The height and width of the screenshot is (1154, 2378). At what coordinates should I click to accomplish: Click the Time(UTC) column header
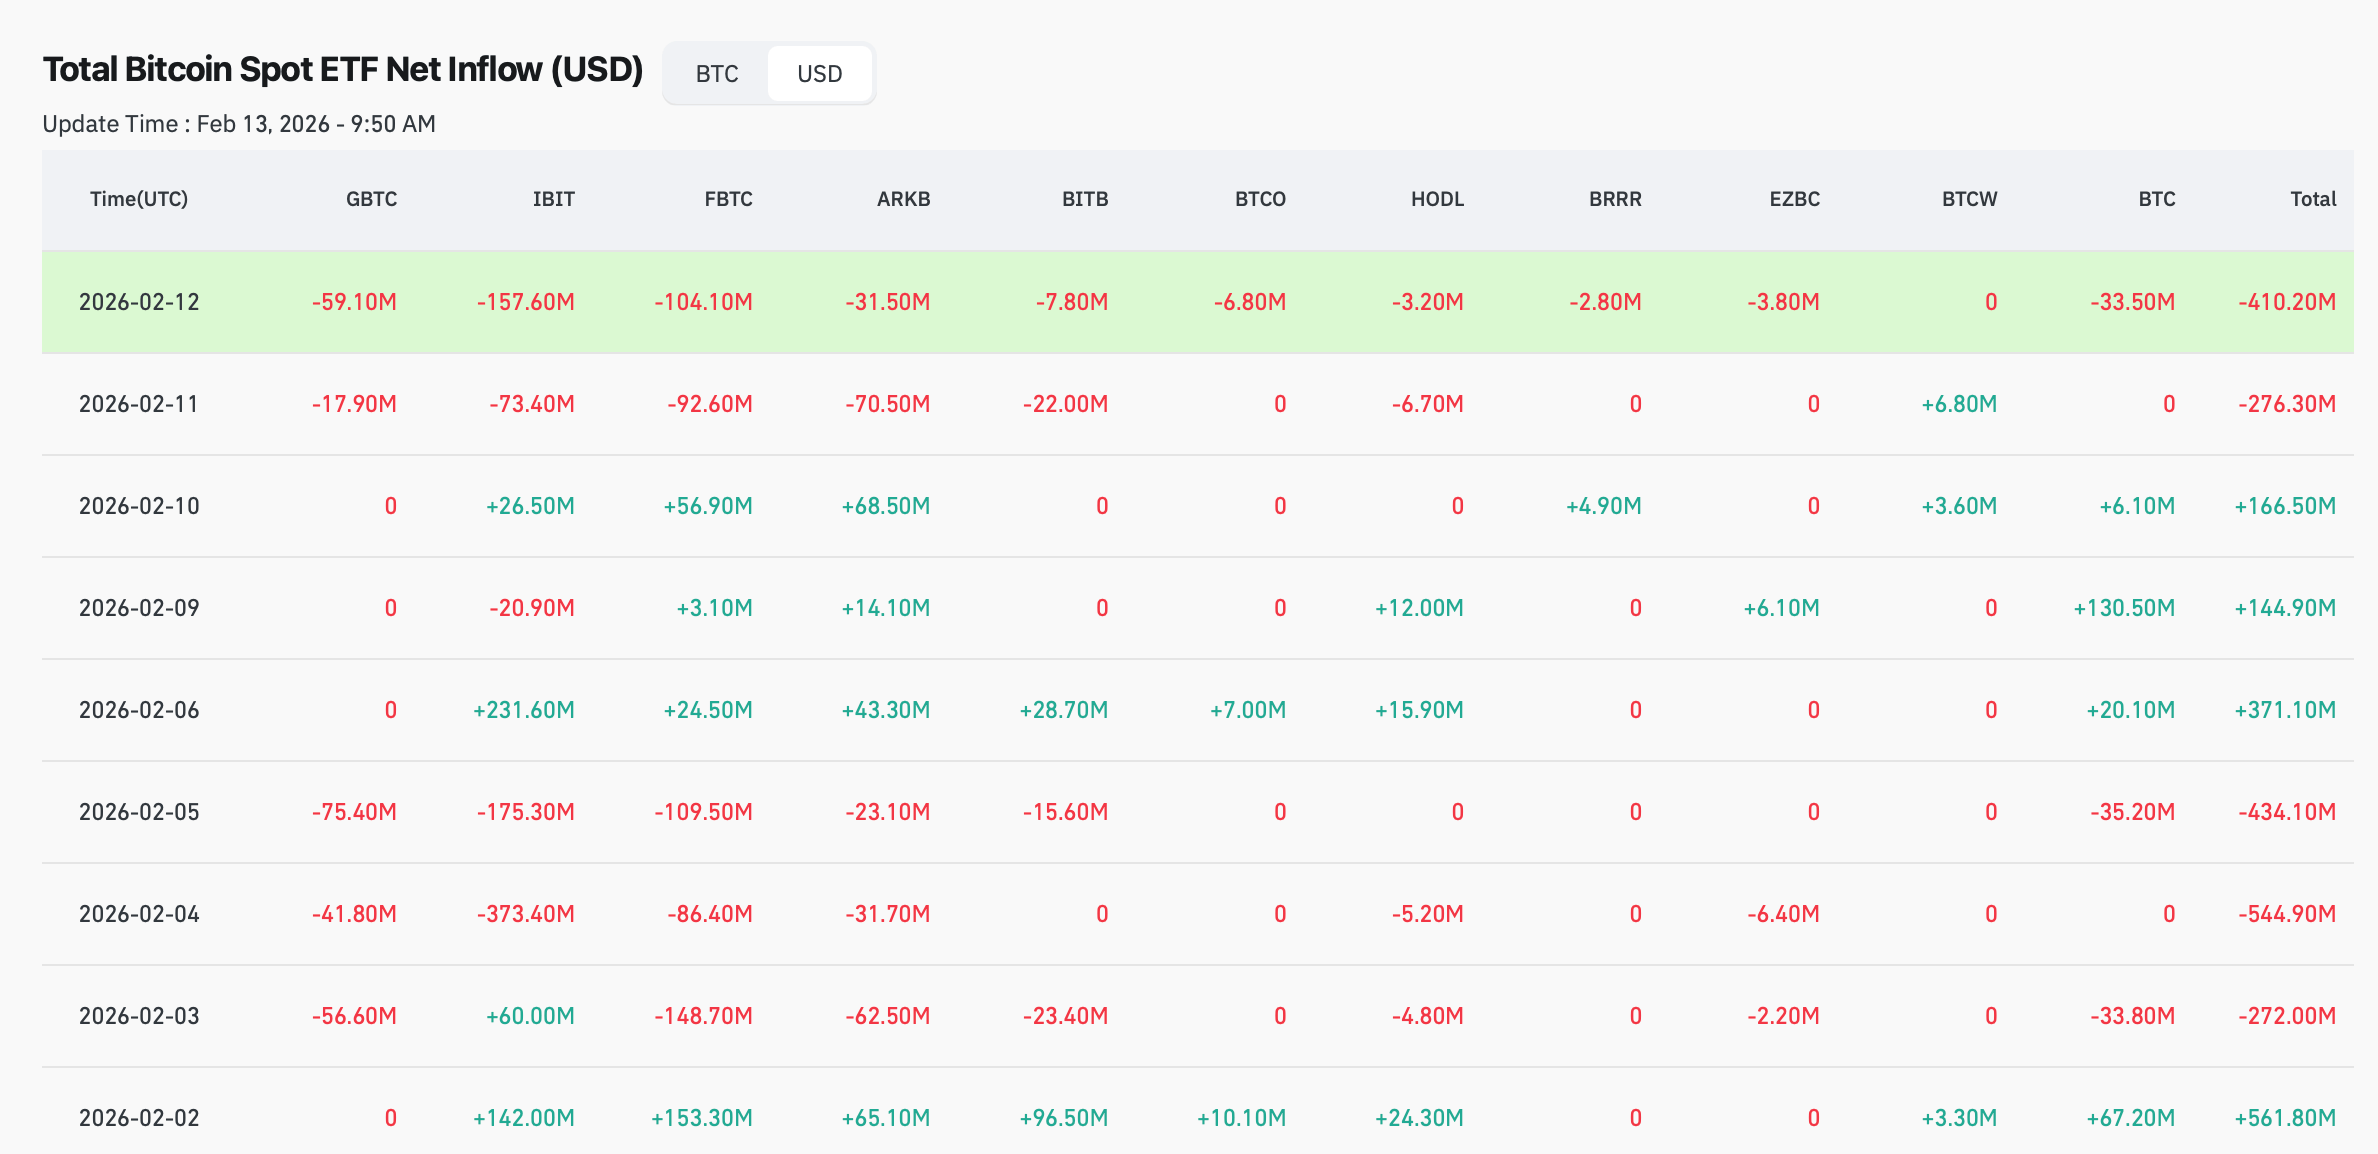pyautogui.click(x=139, y=199)
